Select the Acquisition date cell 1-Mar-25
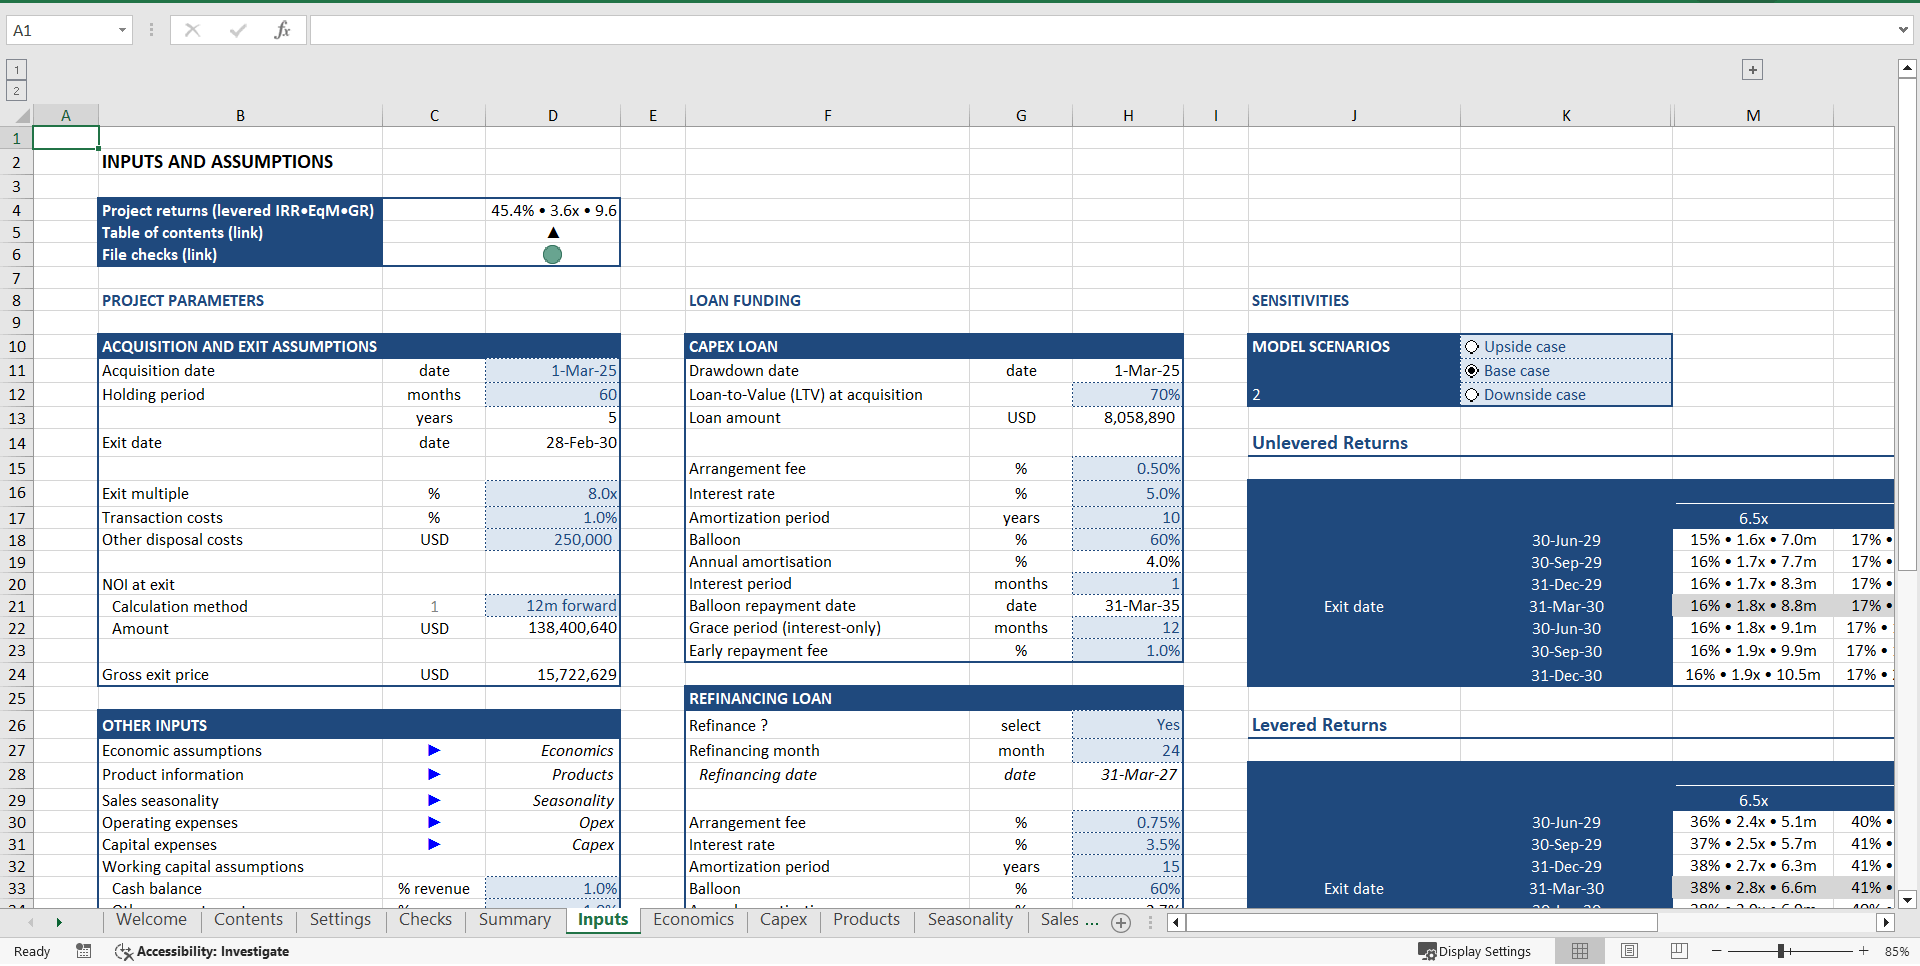1920x966 pixels. click(x=552, y=371)
